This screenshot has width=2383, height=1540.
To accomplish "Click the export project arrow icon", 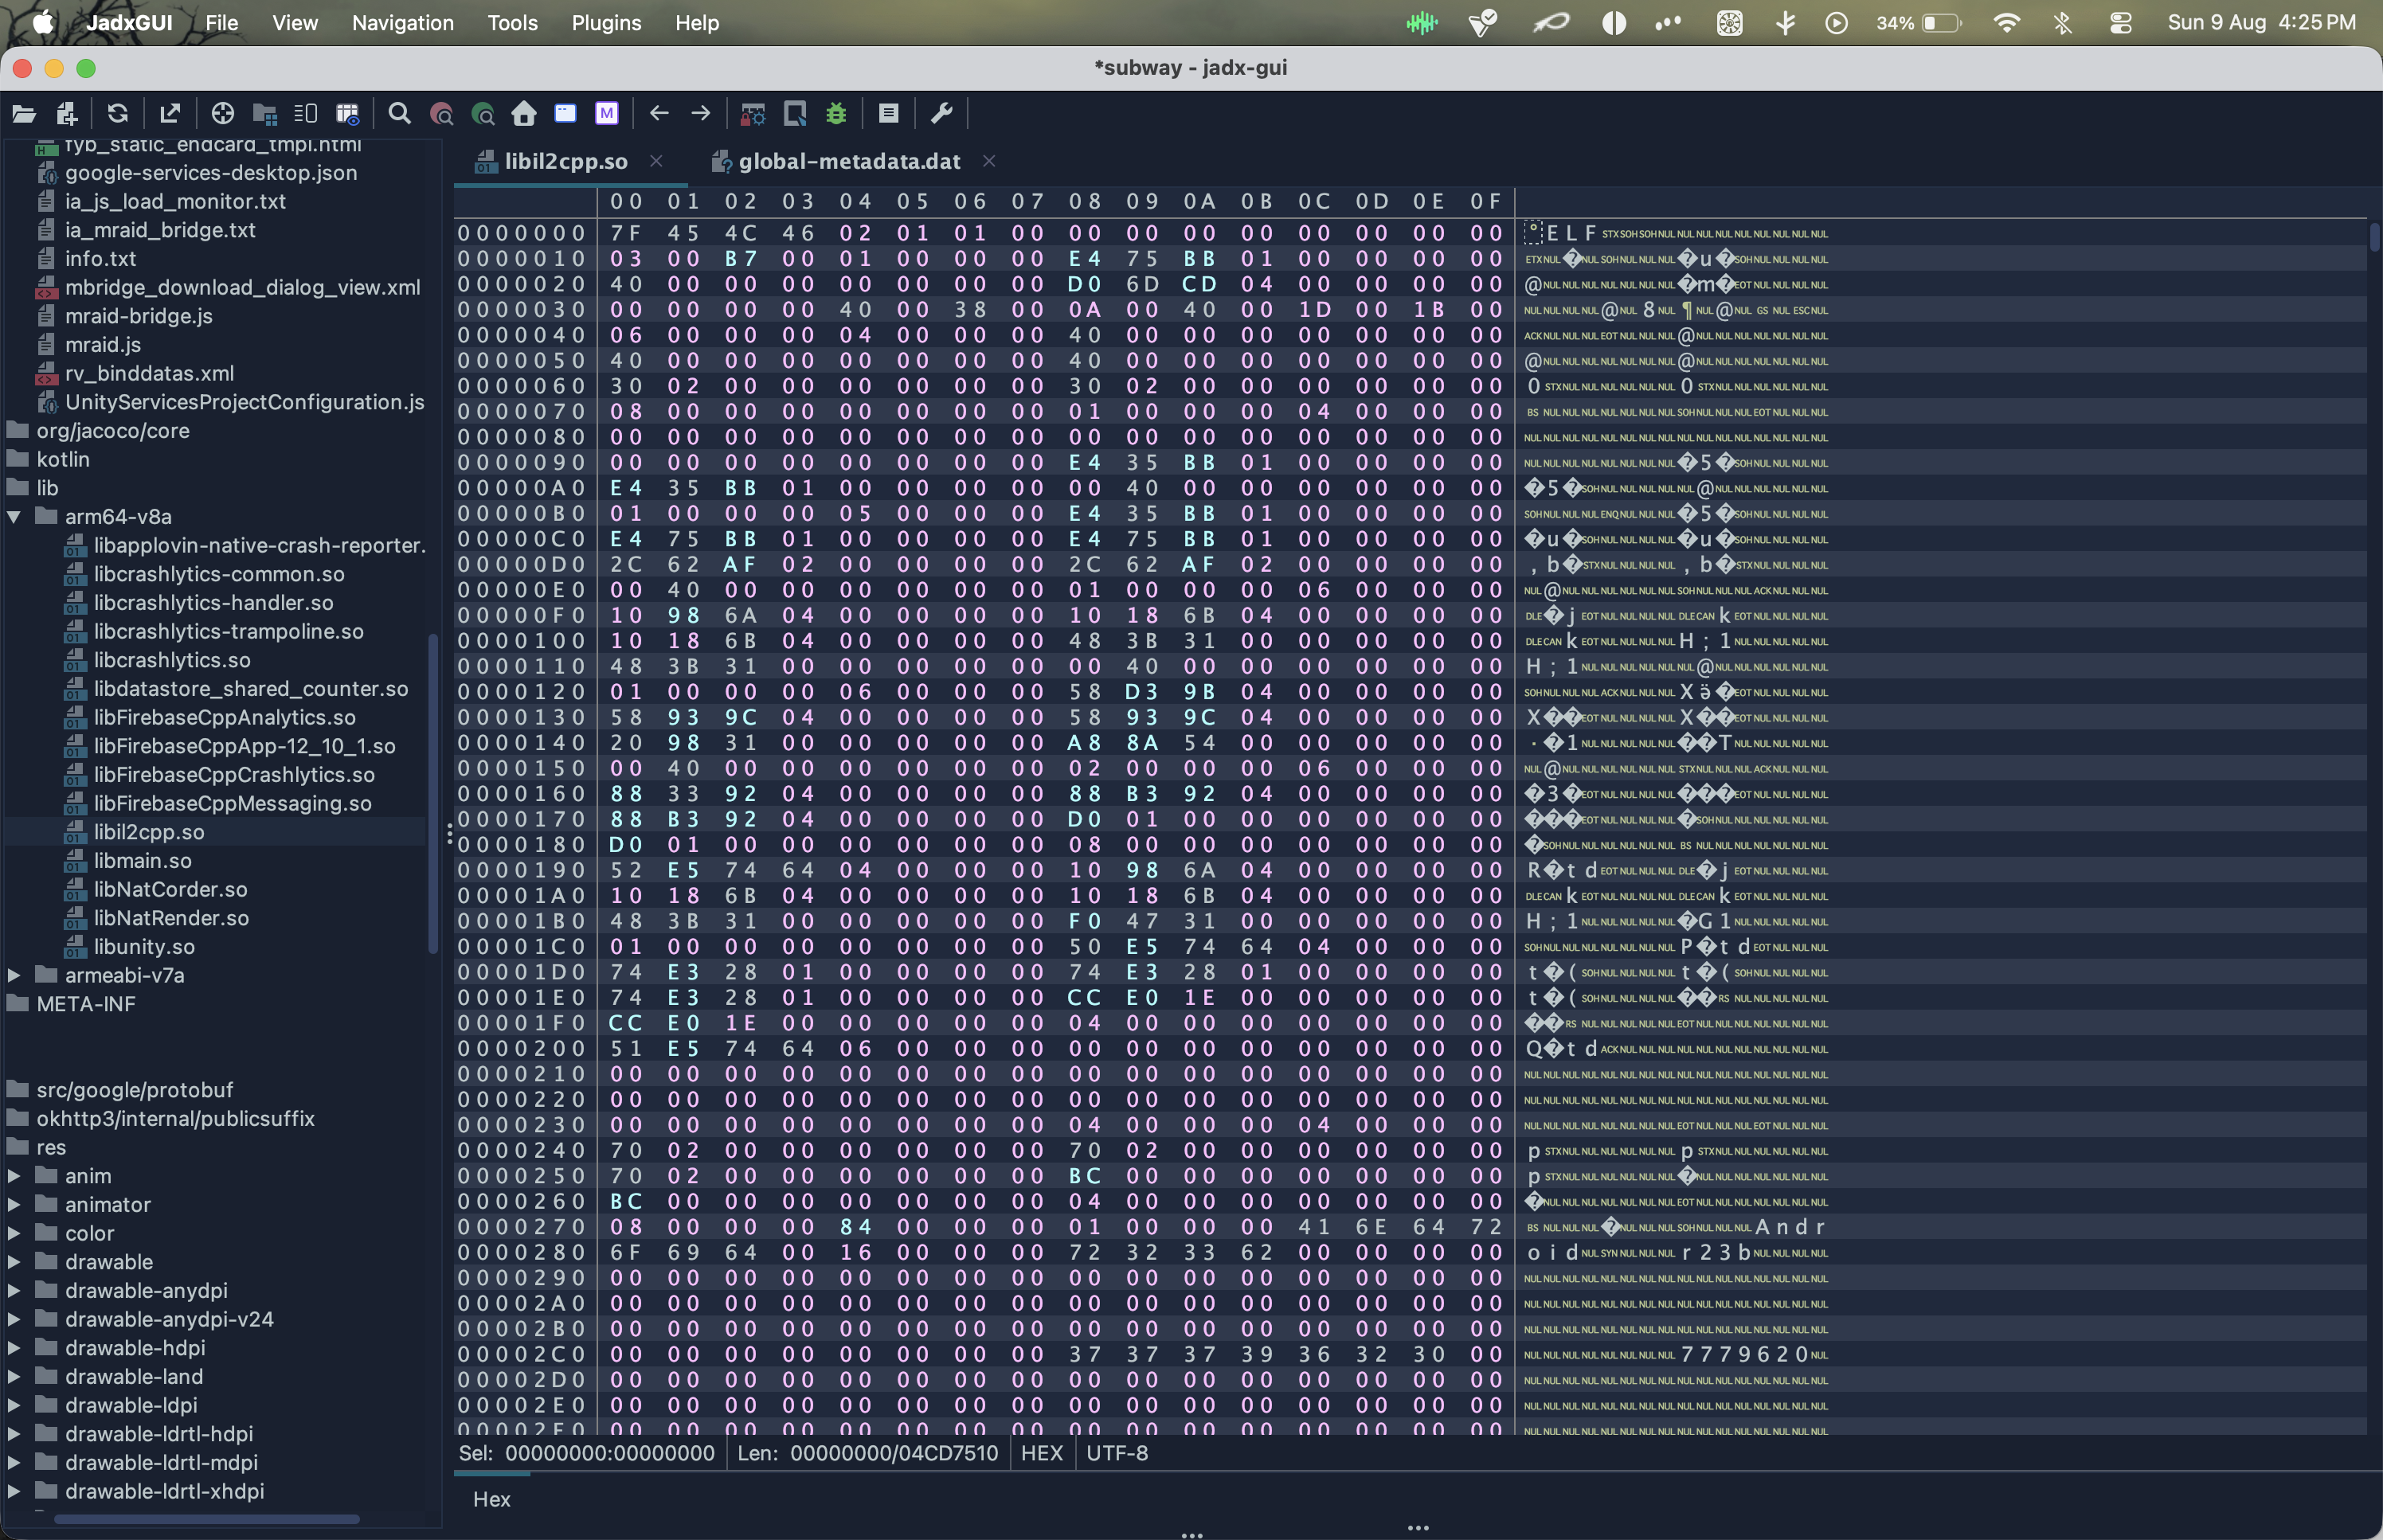I will [170, 113].
